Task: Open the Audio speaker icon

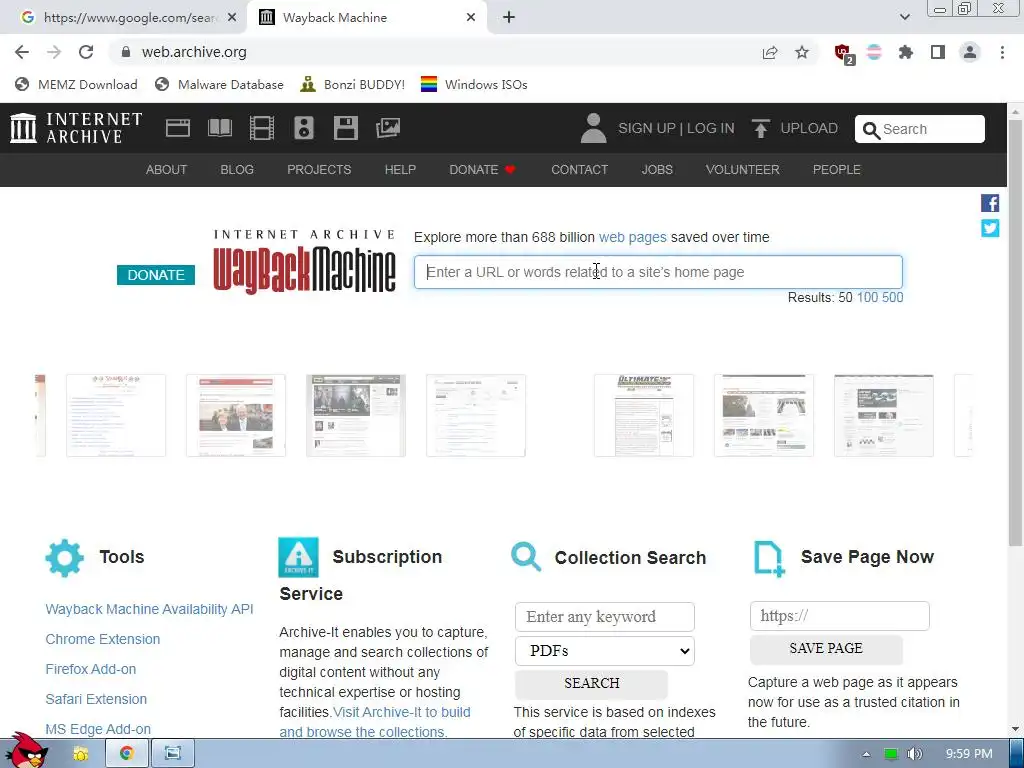Action: coord(304,128)
